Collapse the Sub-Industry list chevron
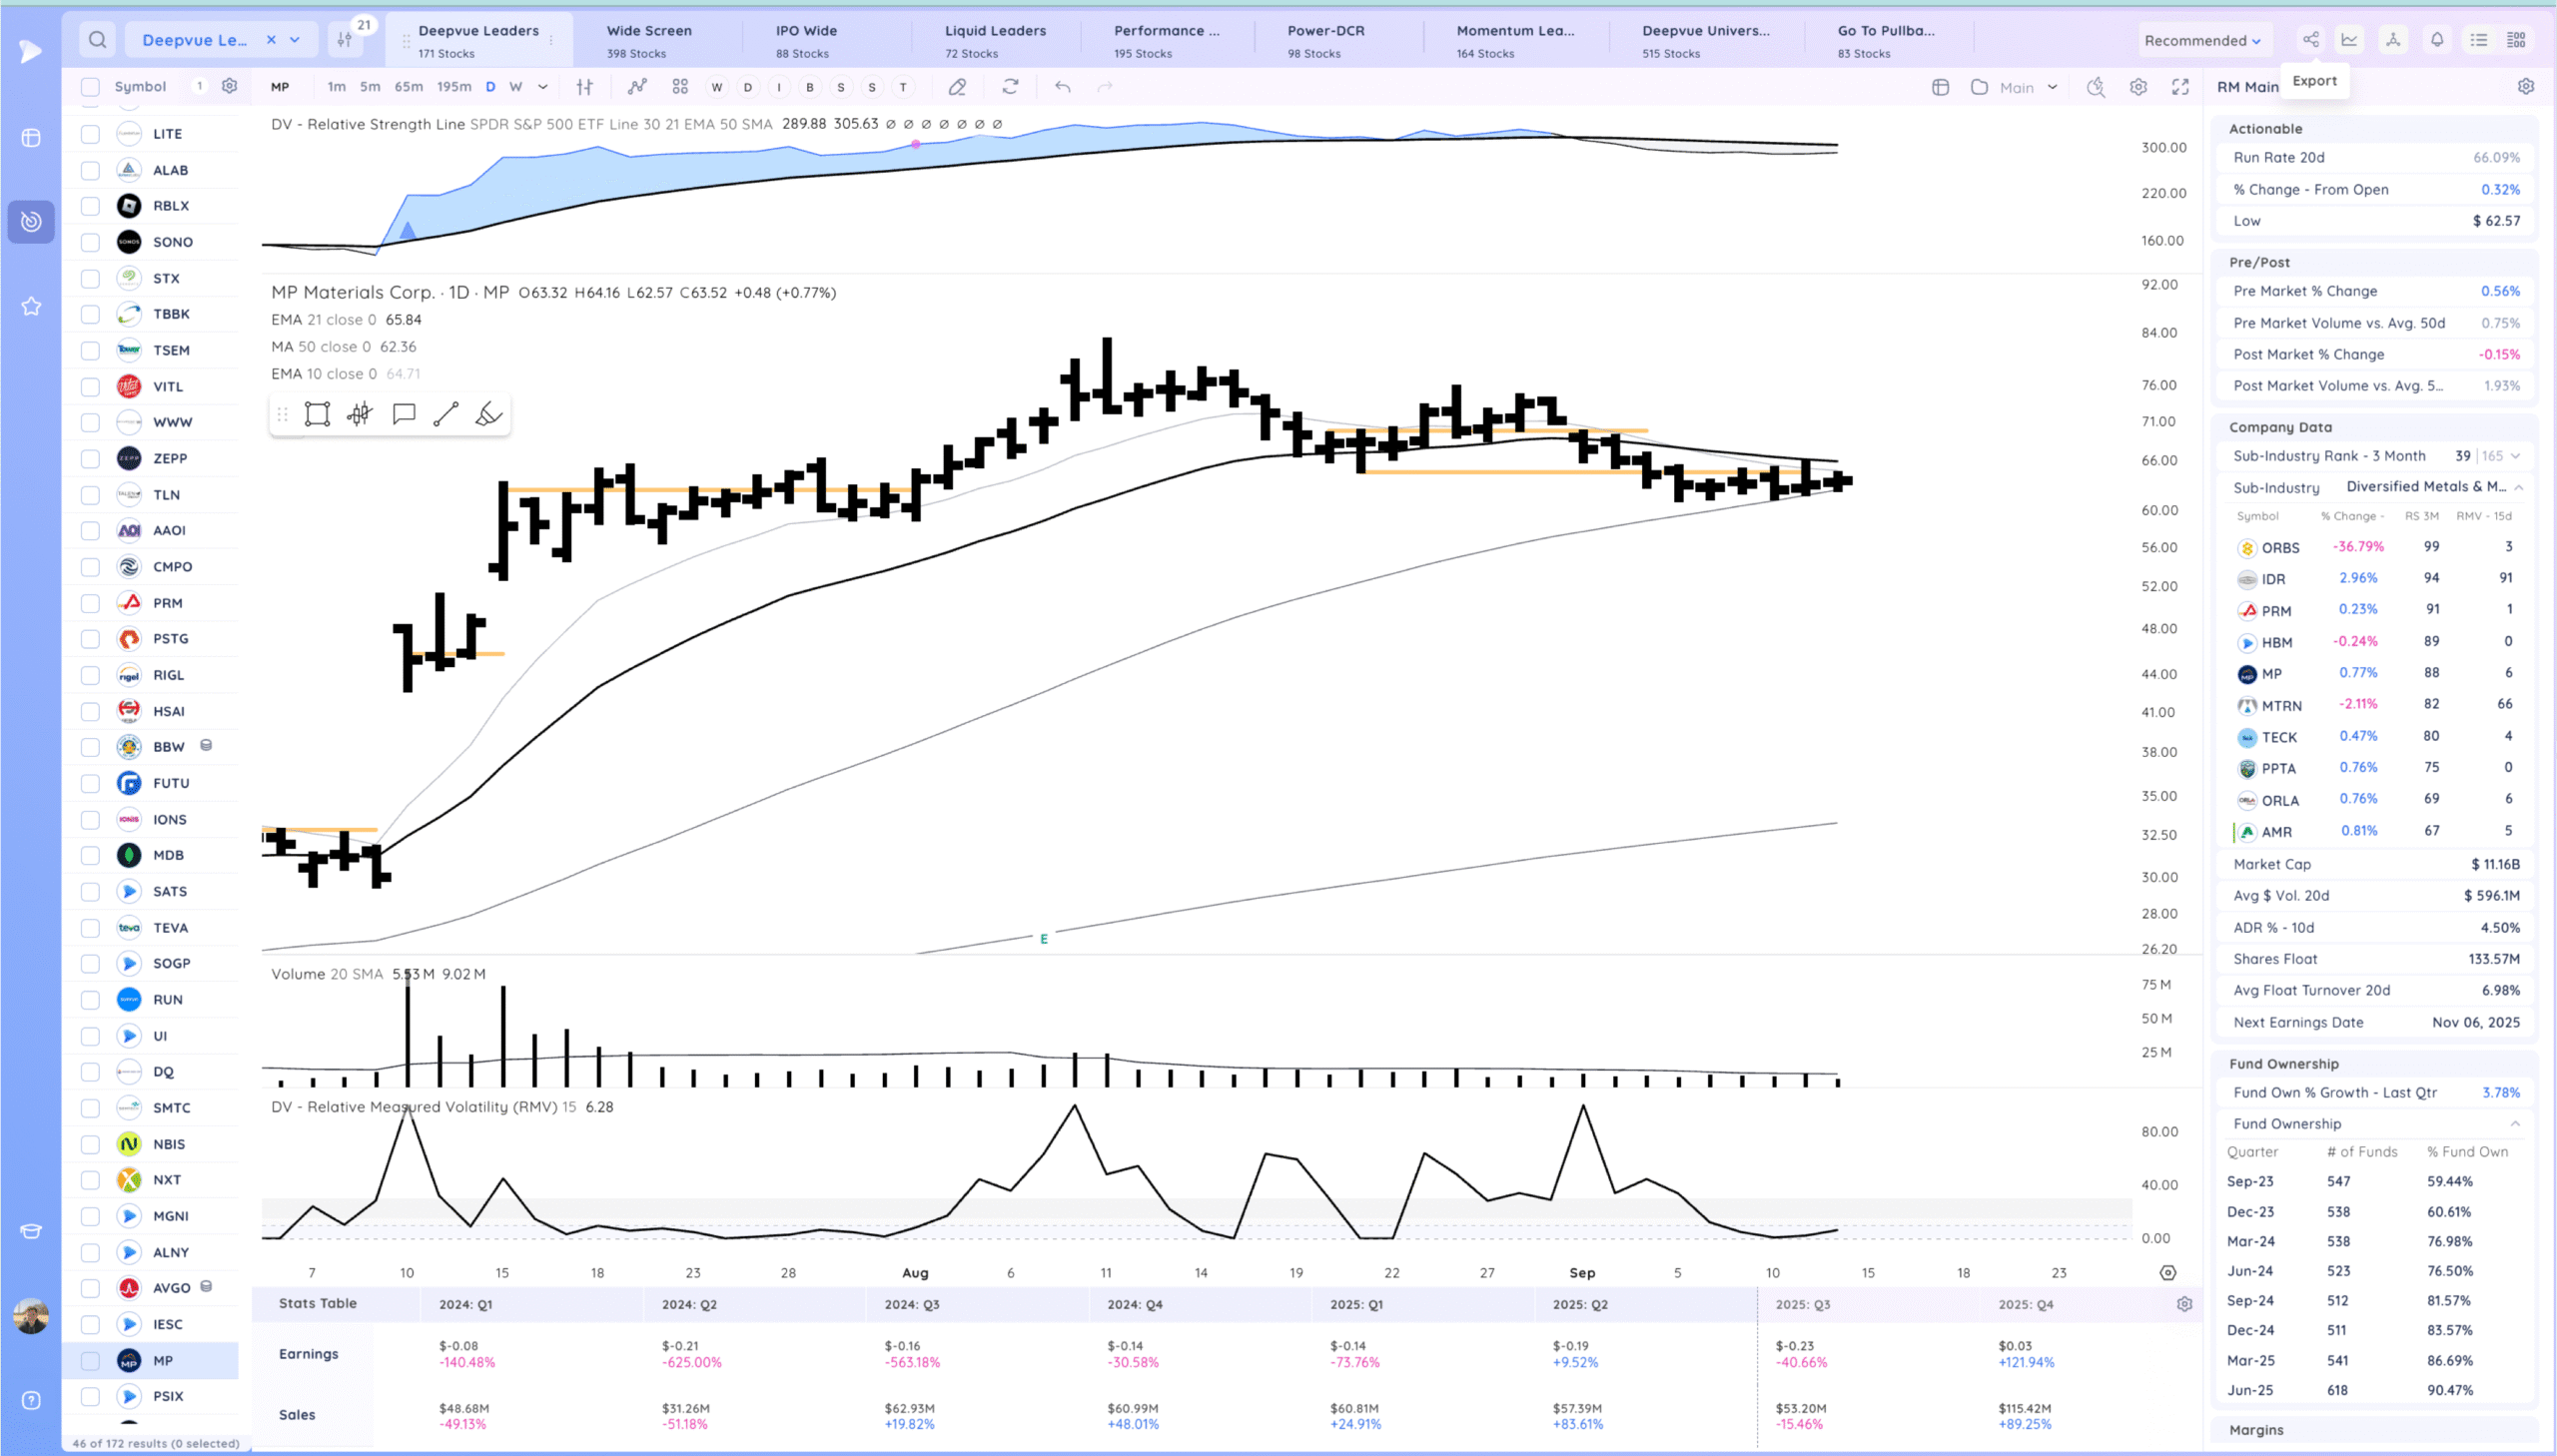 pyautogui.click(x=2519, y=487)
